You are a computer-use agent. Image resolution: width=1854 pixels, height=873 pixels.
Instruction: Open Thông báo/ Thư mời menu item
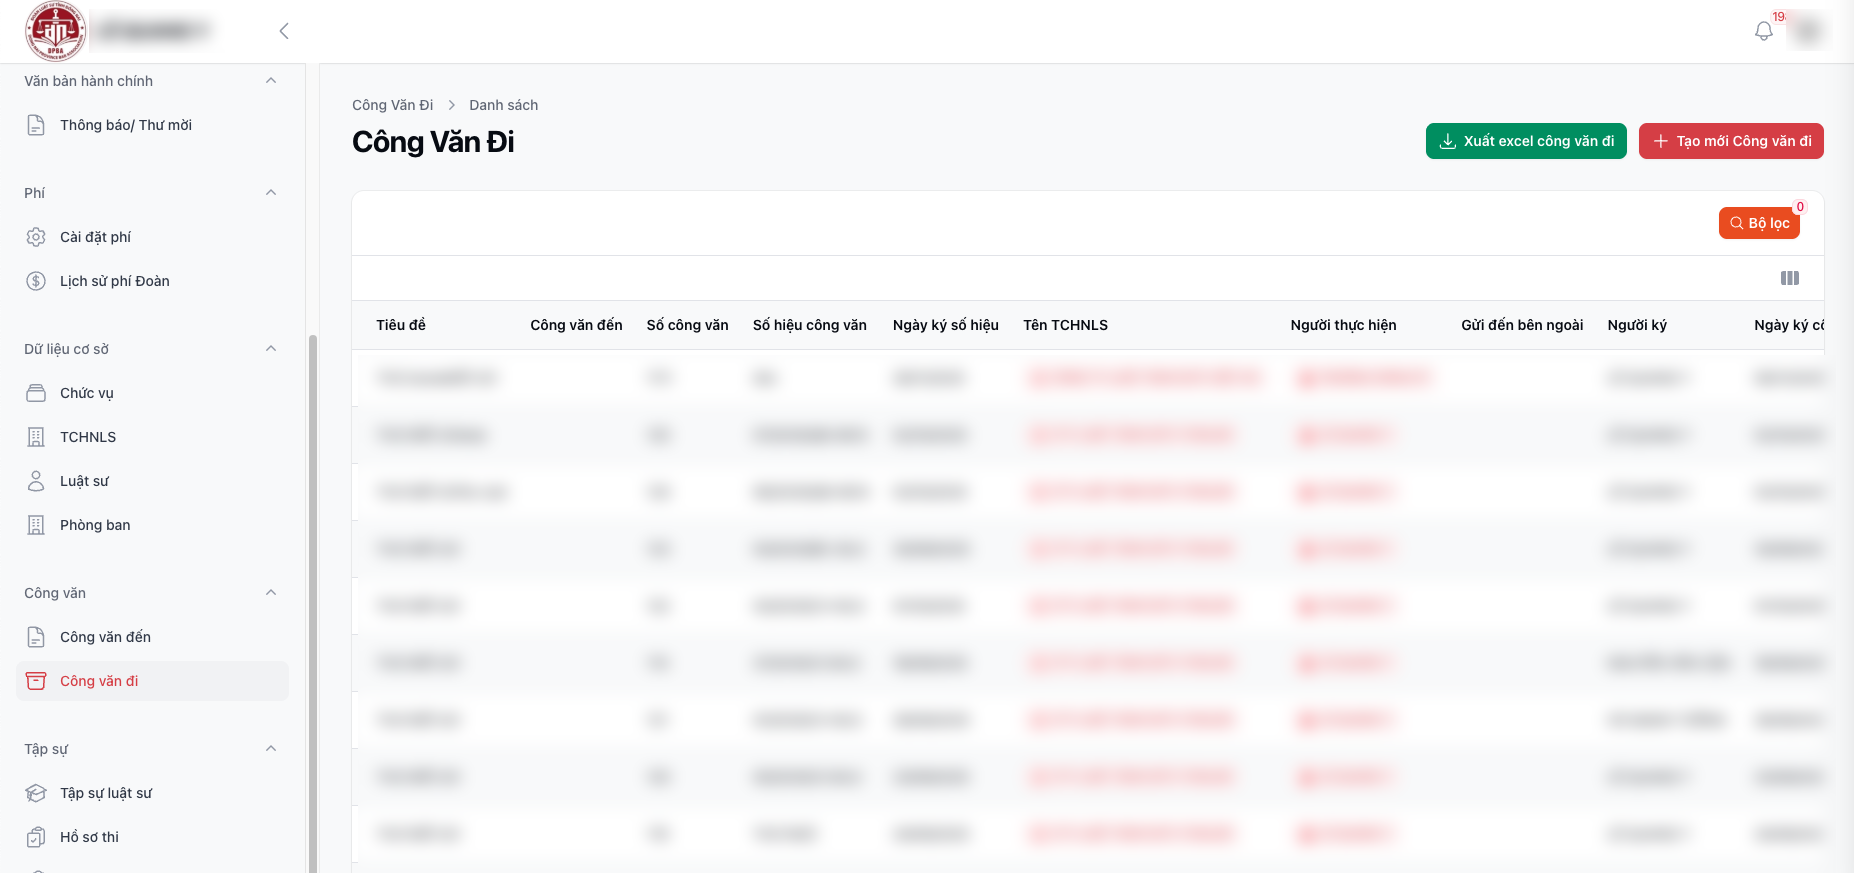click(125, 125)
